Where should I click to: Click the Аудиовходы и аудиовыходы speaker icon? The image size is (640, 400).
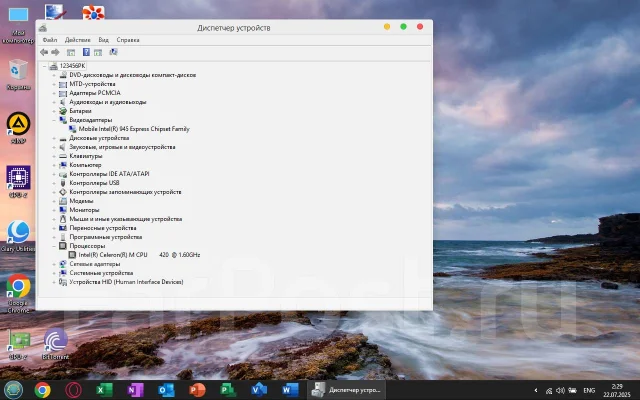tap(63, 102)
